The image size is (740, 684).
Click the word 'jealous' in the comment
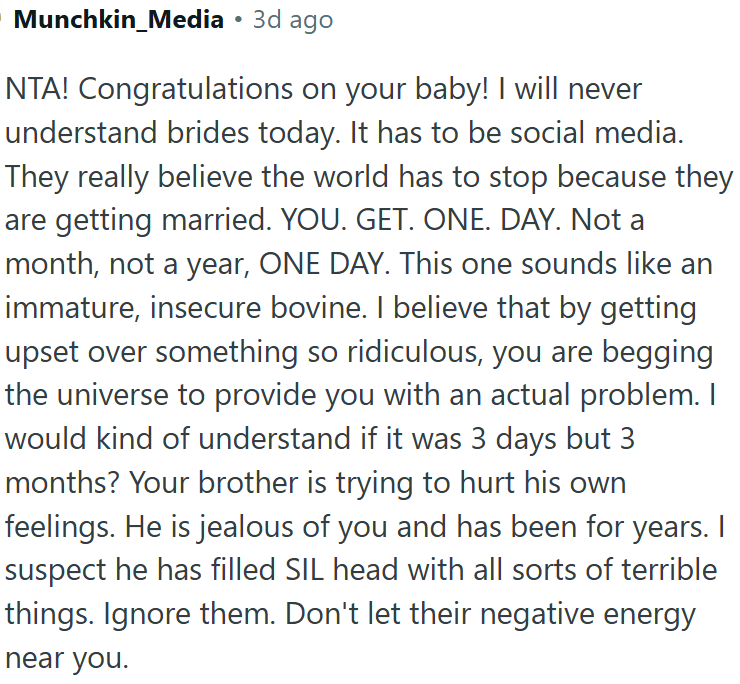pyautogui.click(x=244, y=527)
